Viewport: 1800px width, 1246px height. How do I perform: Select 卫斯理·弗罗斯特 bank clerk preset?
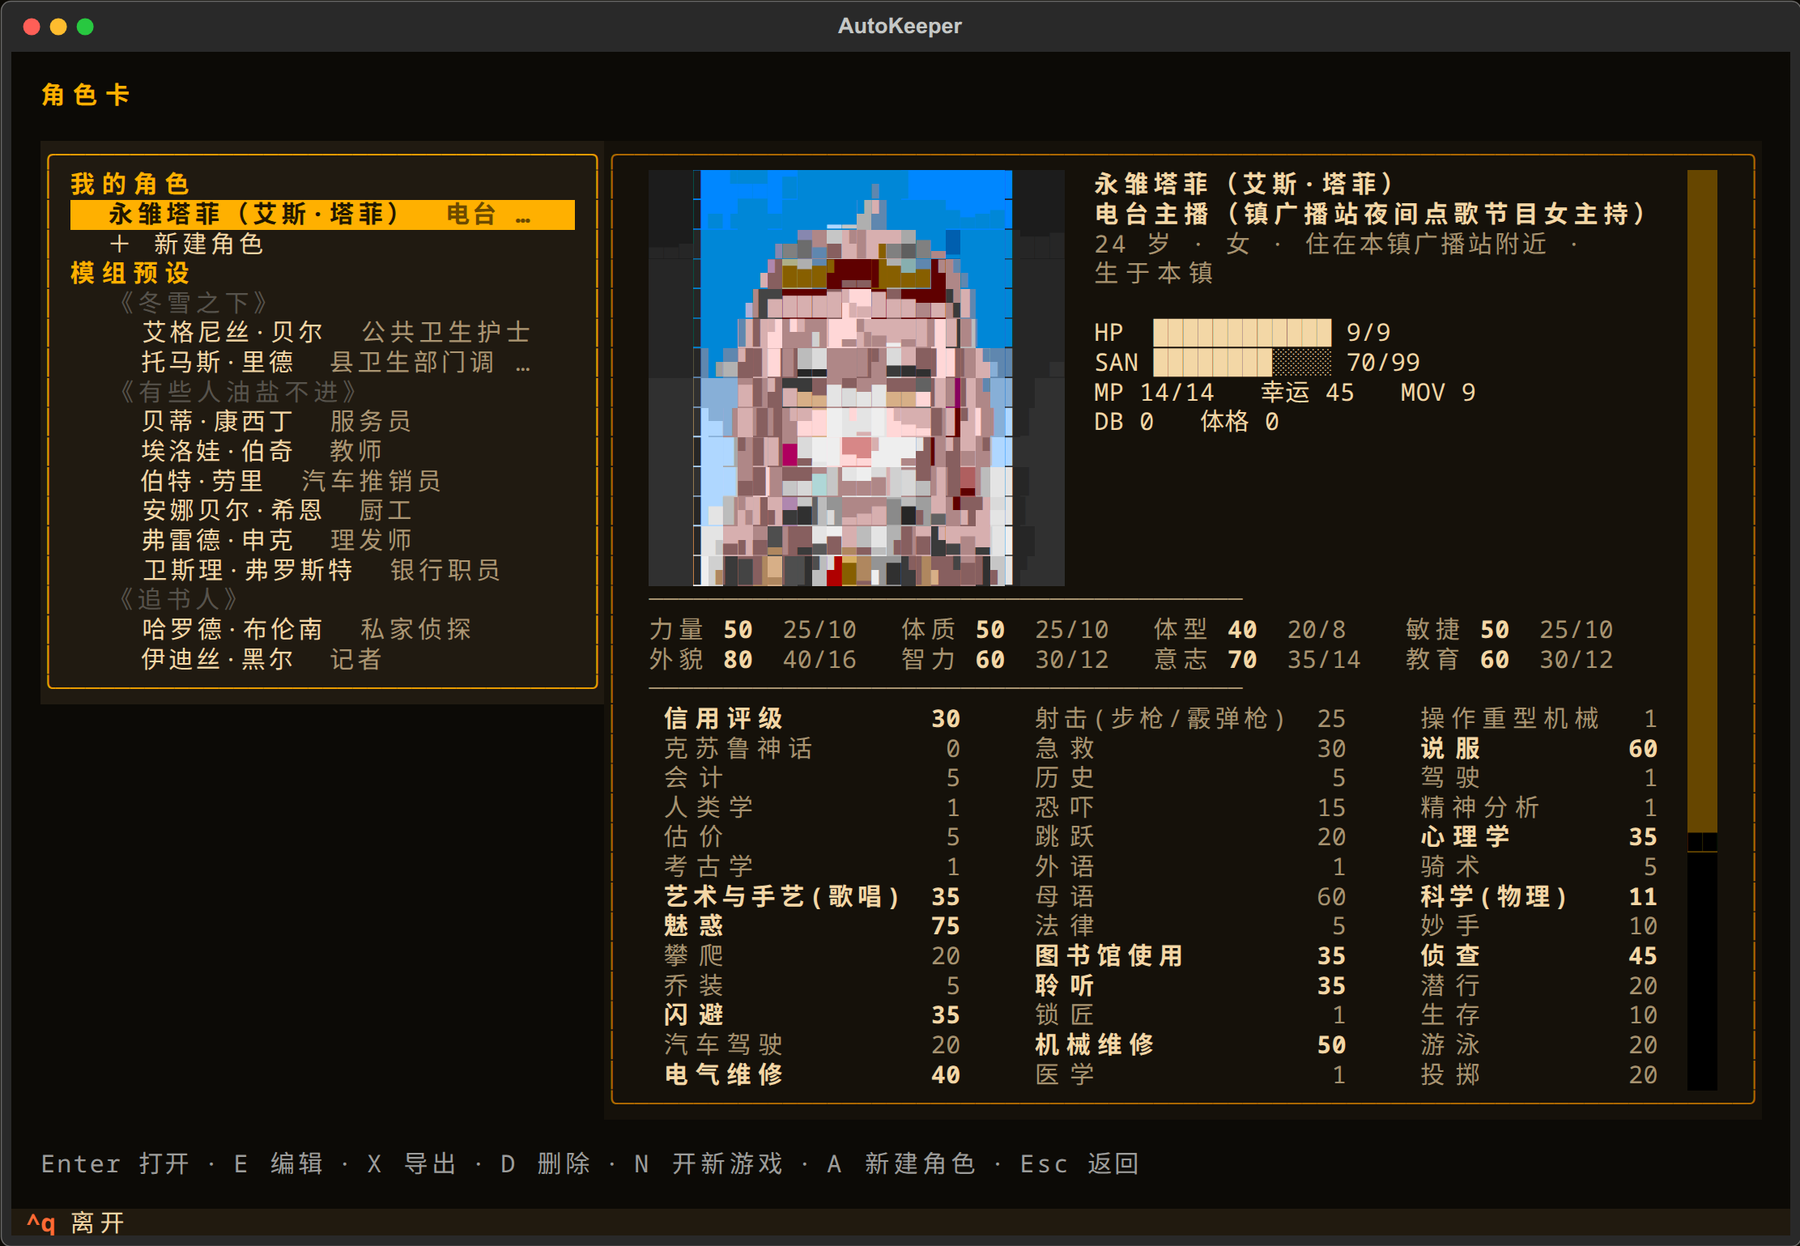pyautogui.click(x=321, y=570)
